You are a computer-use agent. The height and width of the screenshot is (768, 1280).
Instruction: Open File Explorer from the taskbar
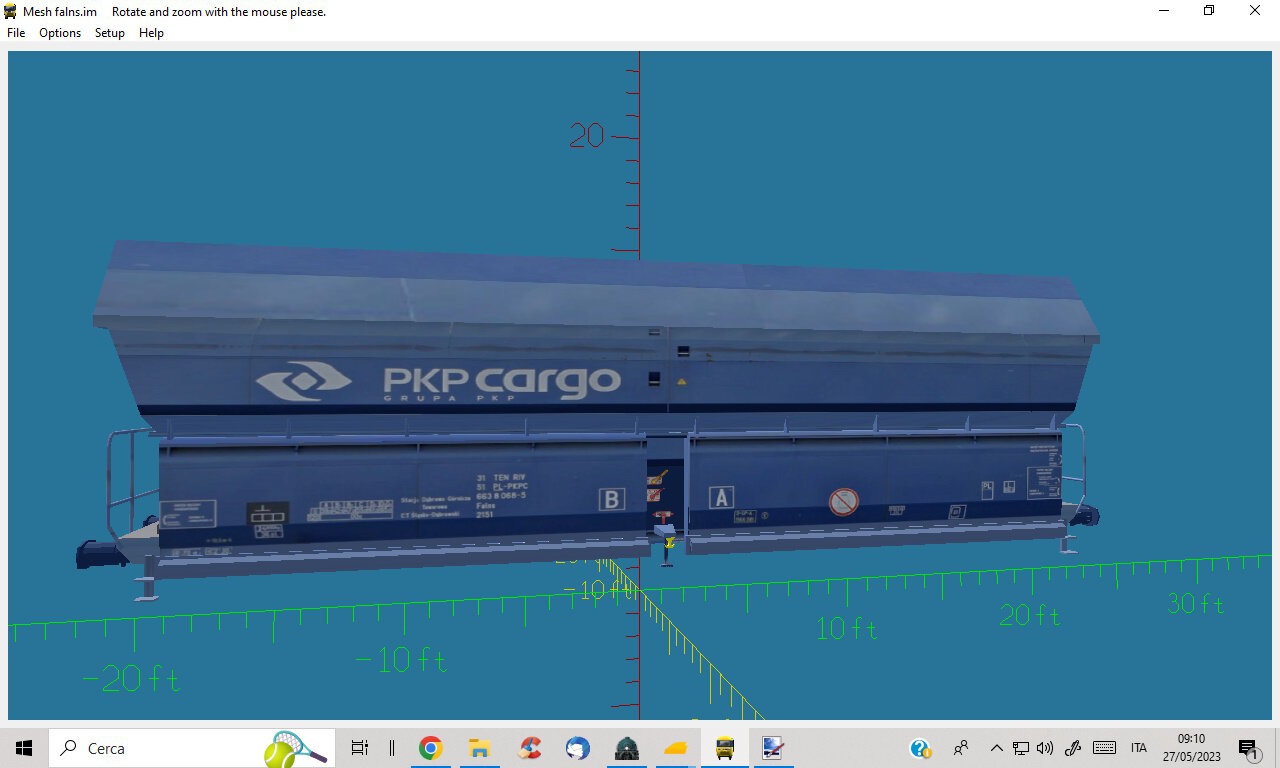point(479,748)
